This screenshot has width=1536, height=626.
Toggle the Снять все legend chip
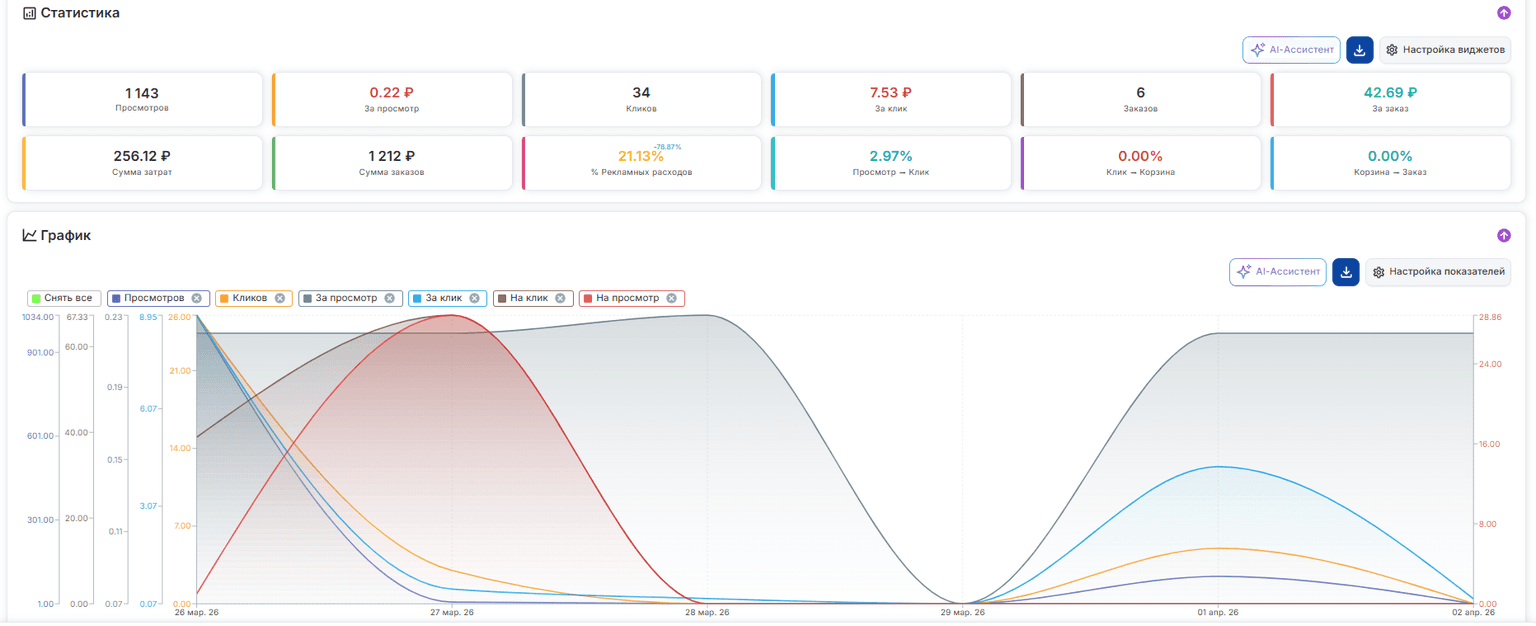(x=64, y=298)
